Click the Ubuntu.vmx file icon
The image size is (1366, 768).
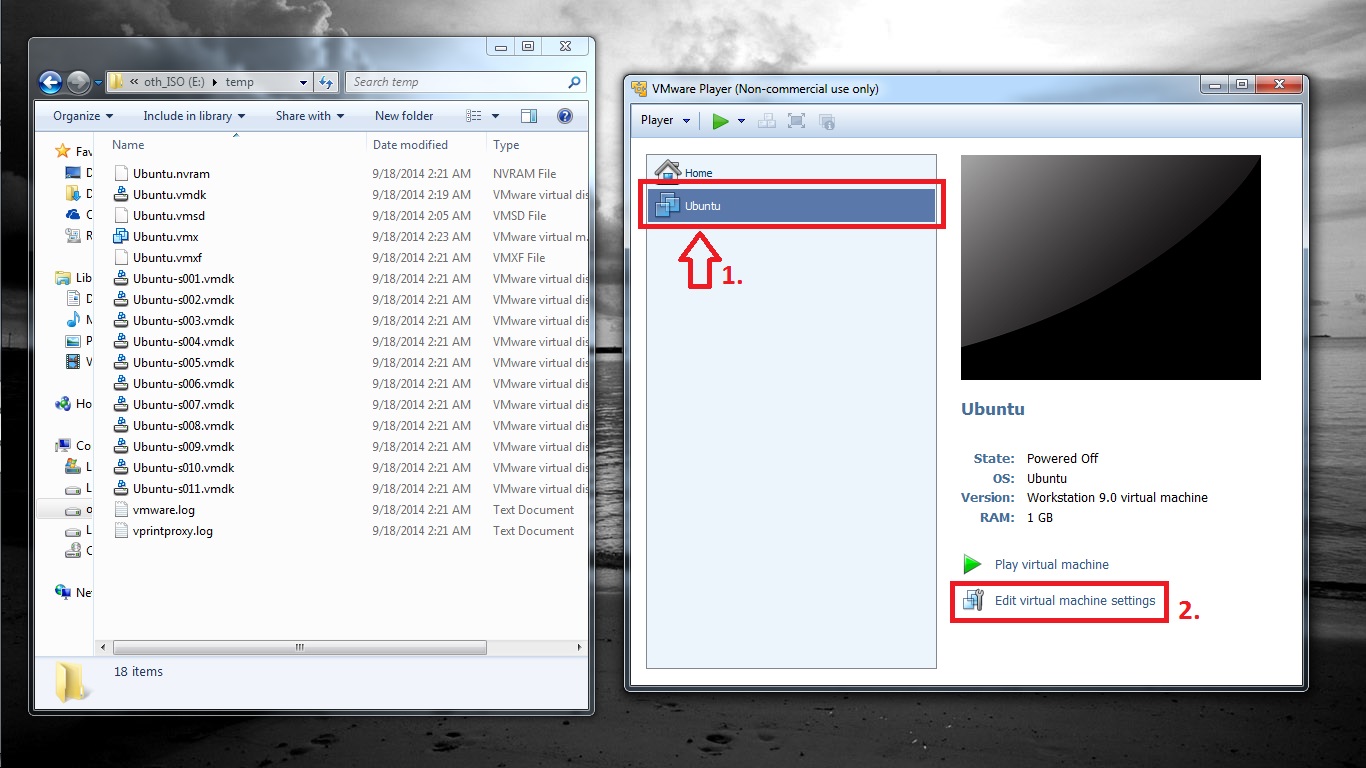tap(121, 236)
